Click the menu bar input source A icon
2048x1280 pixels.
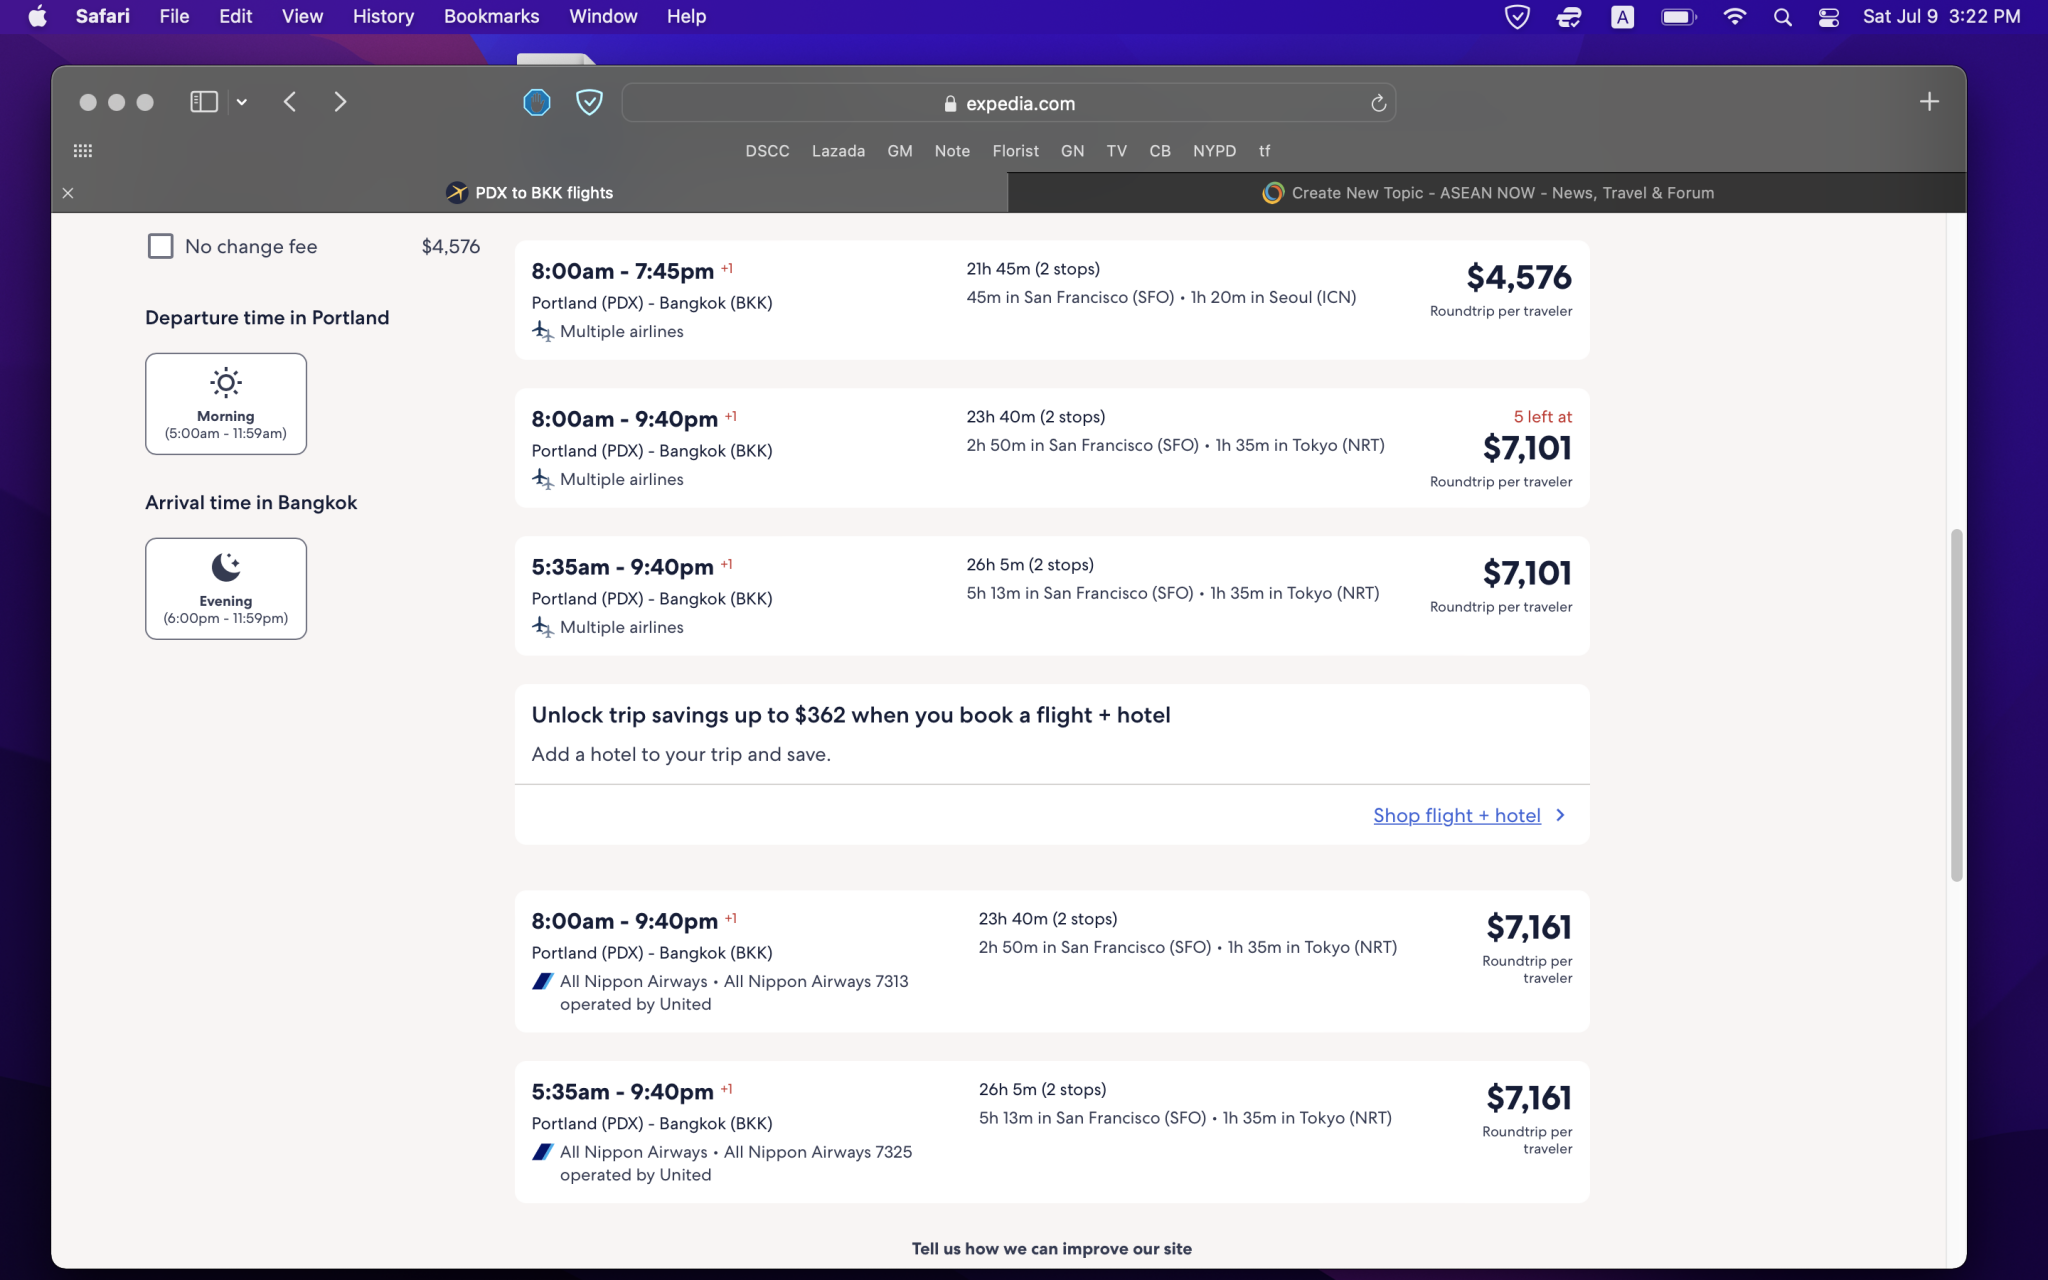pyautogui.click(x=1622, y=16)
